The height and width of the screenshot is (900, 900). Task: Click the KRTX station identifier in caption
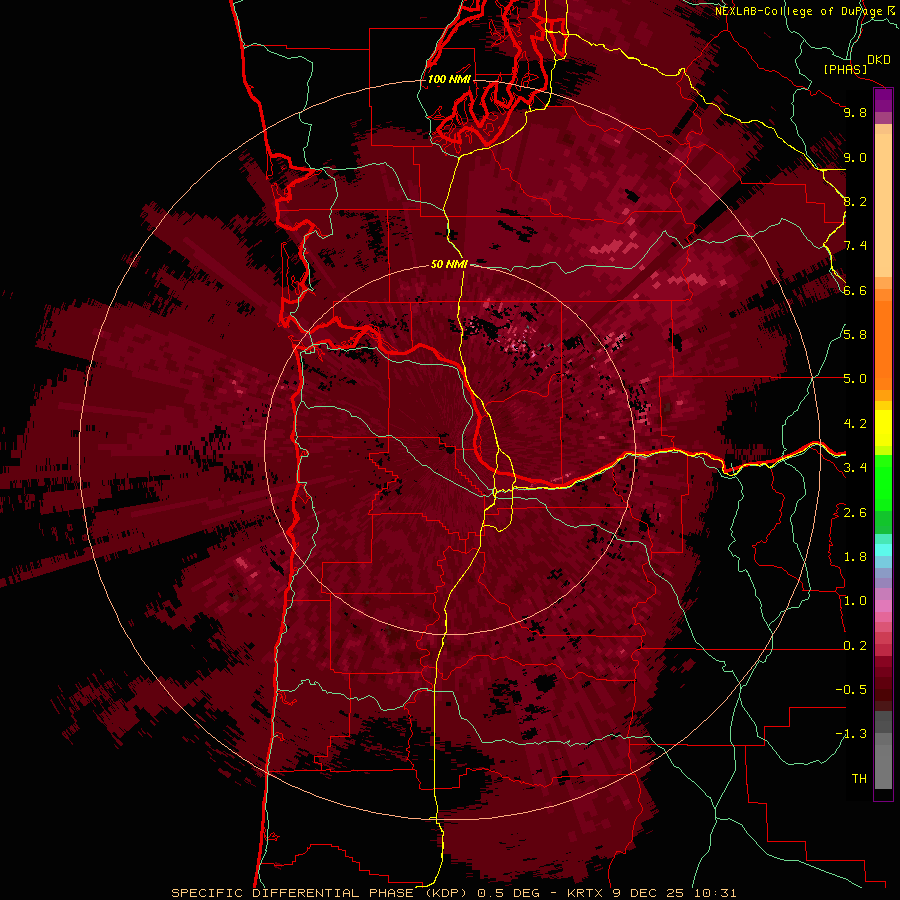click(x=585, y=893)
